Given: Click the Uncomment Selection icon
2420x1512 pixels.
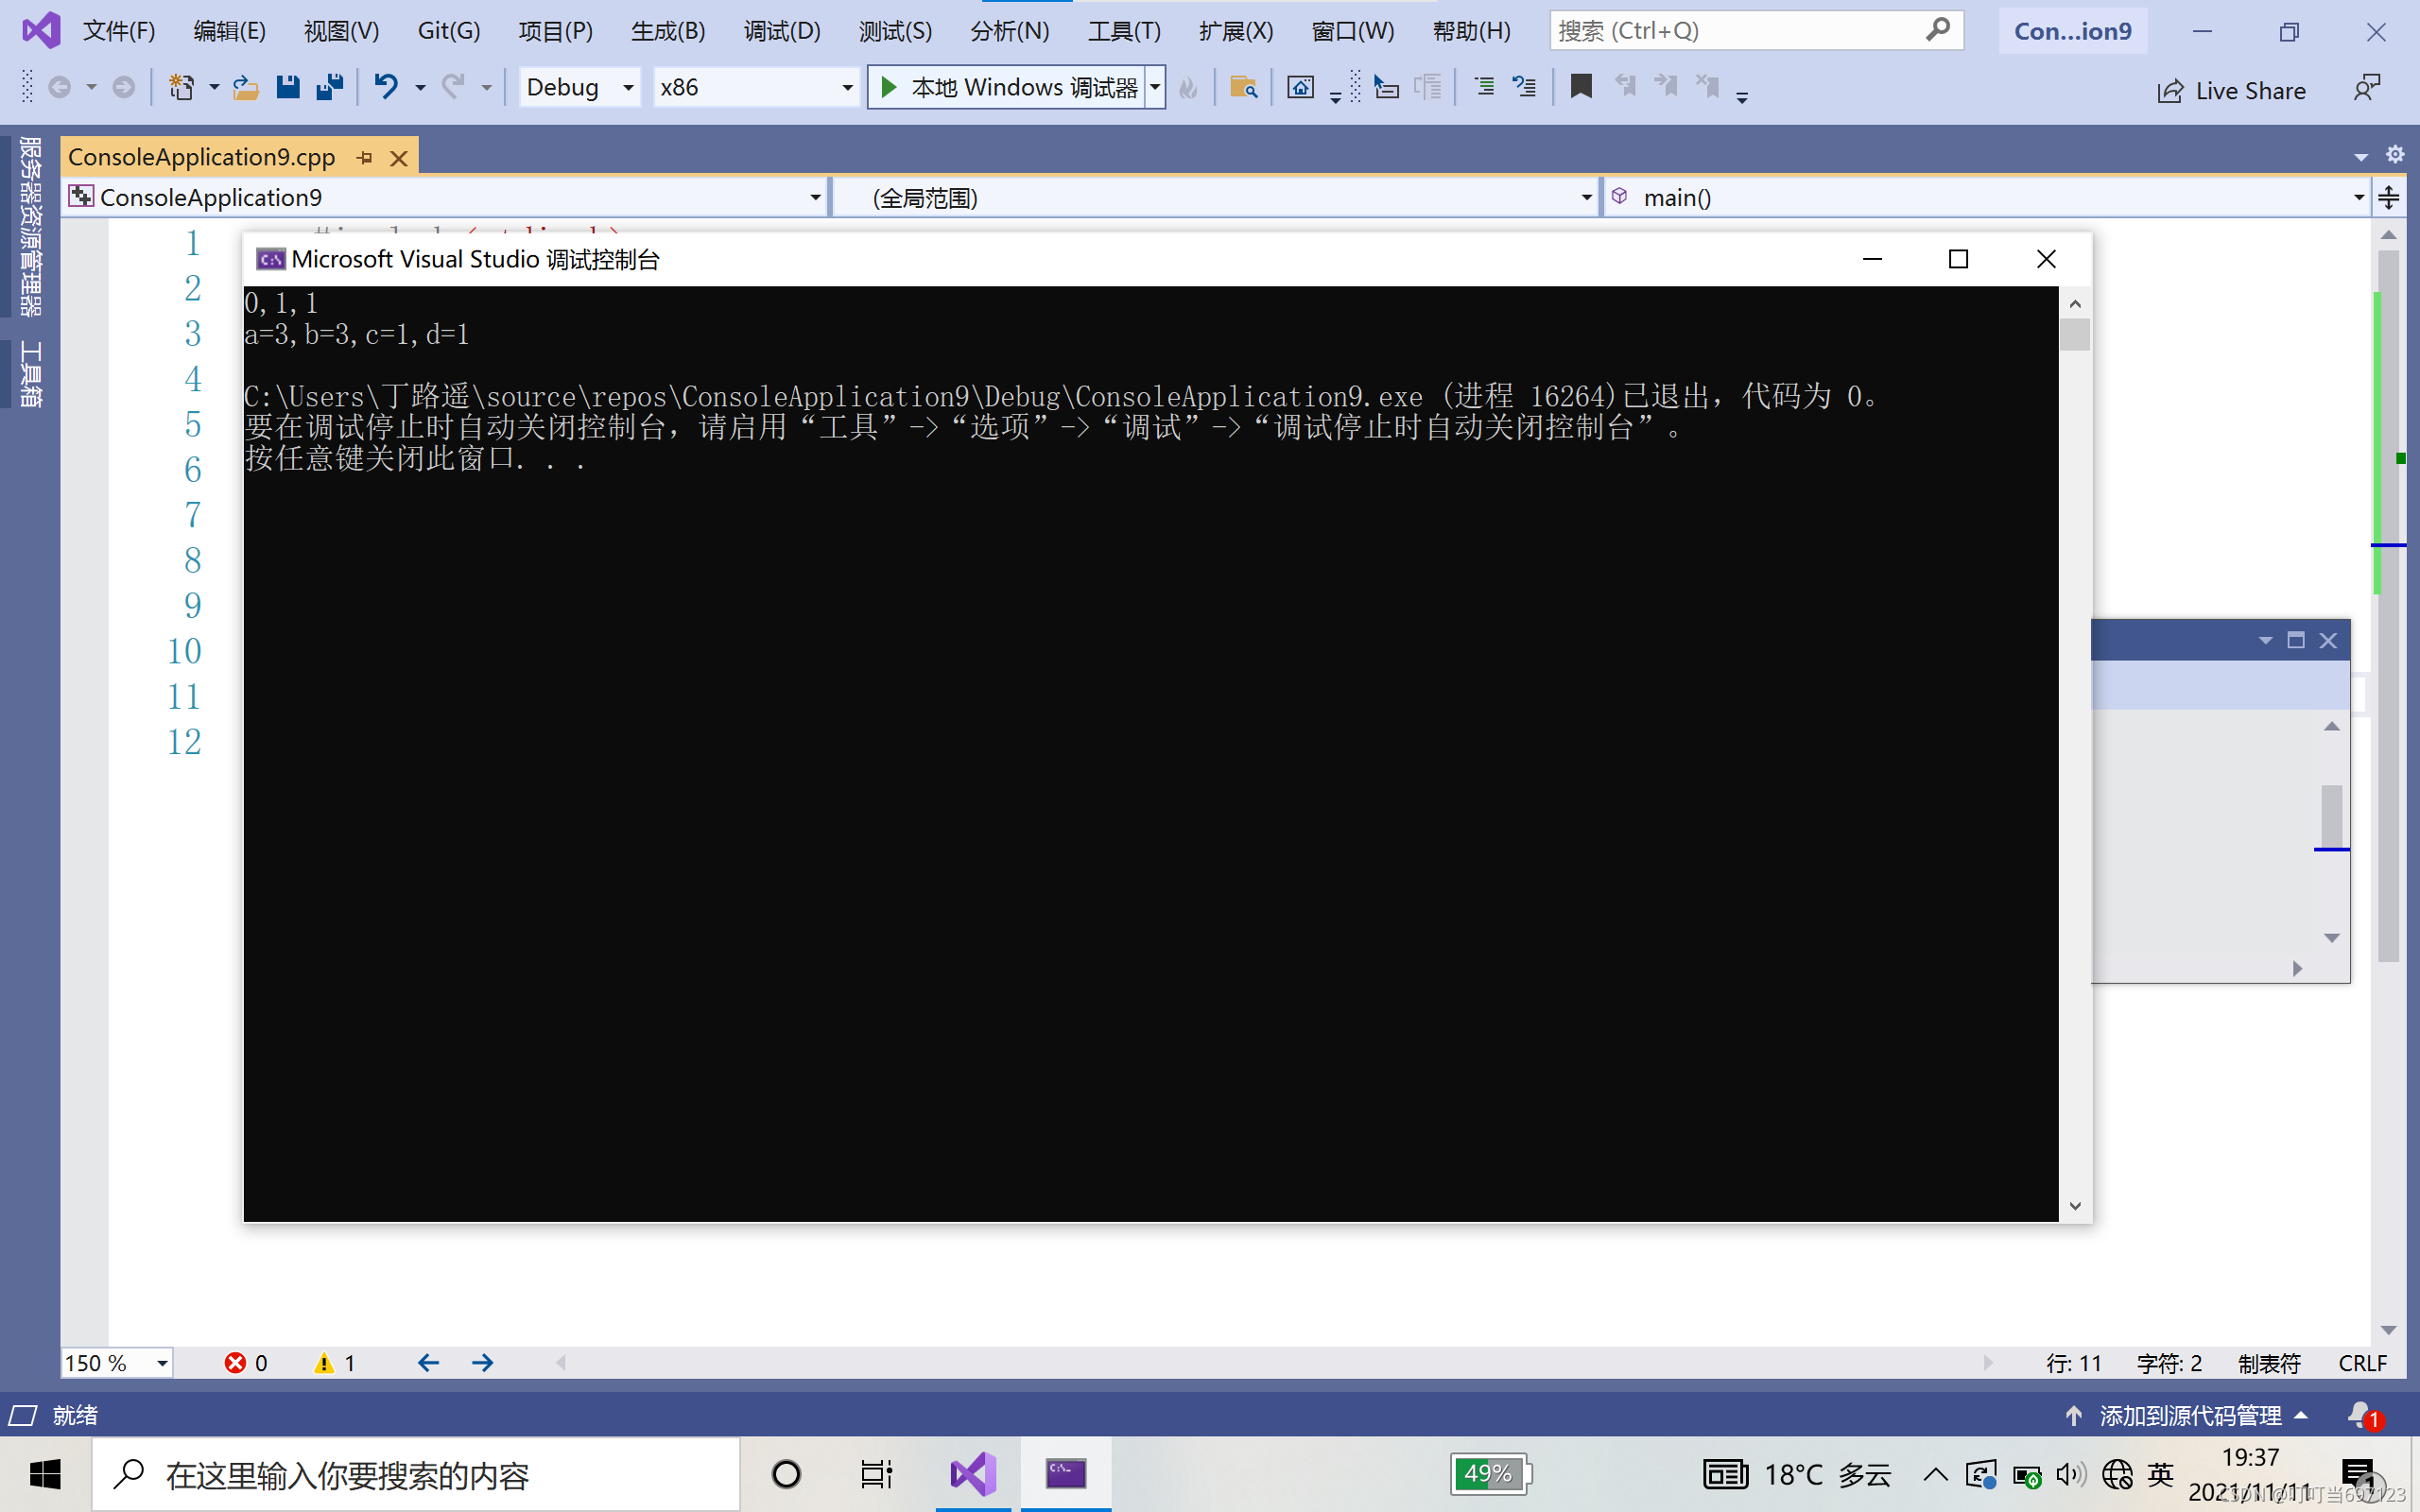Looking at the screenshot, I should pos(1524,88).
